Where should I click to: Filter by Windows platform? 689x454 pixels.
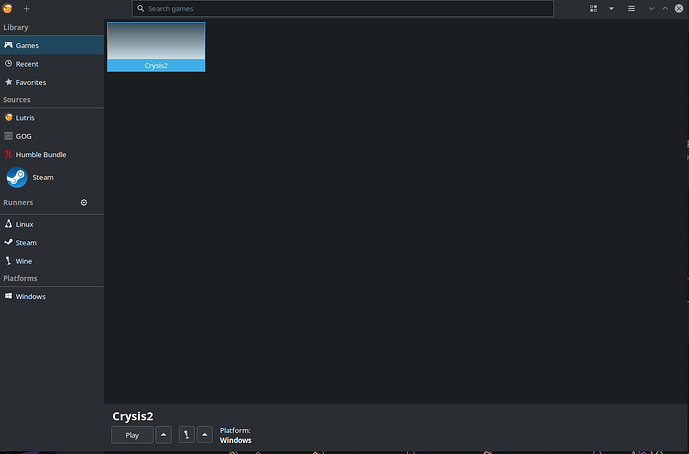52,297
